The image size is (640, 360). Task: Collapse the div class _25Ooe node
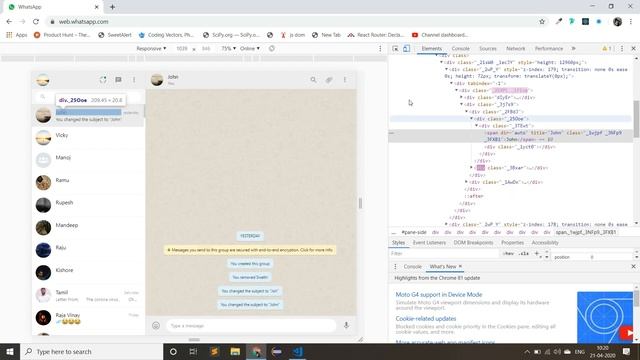[471, 119]
